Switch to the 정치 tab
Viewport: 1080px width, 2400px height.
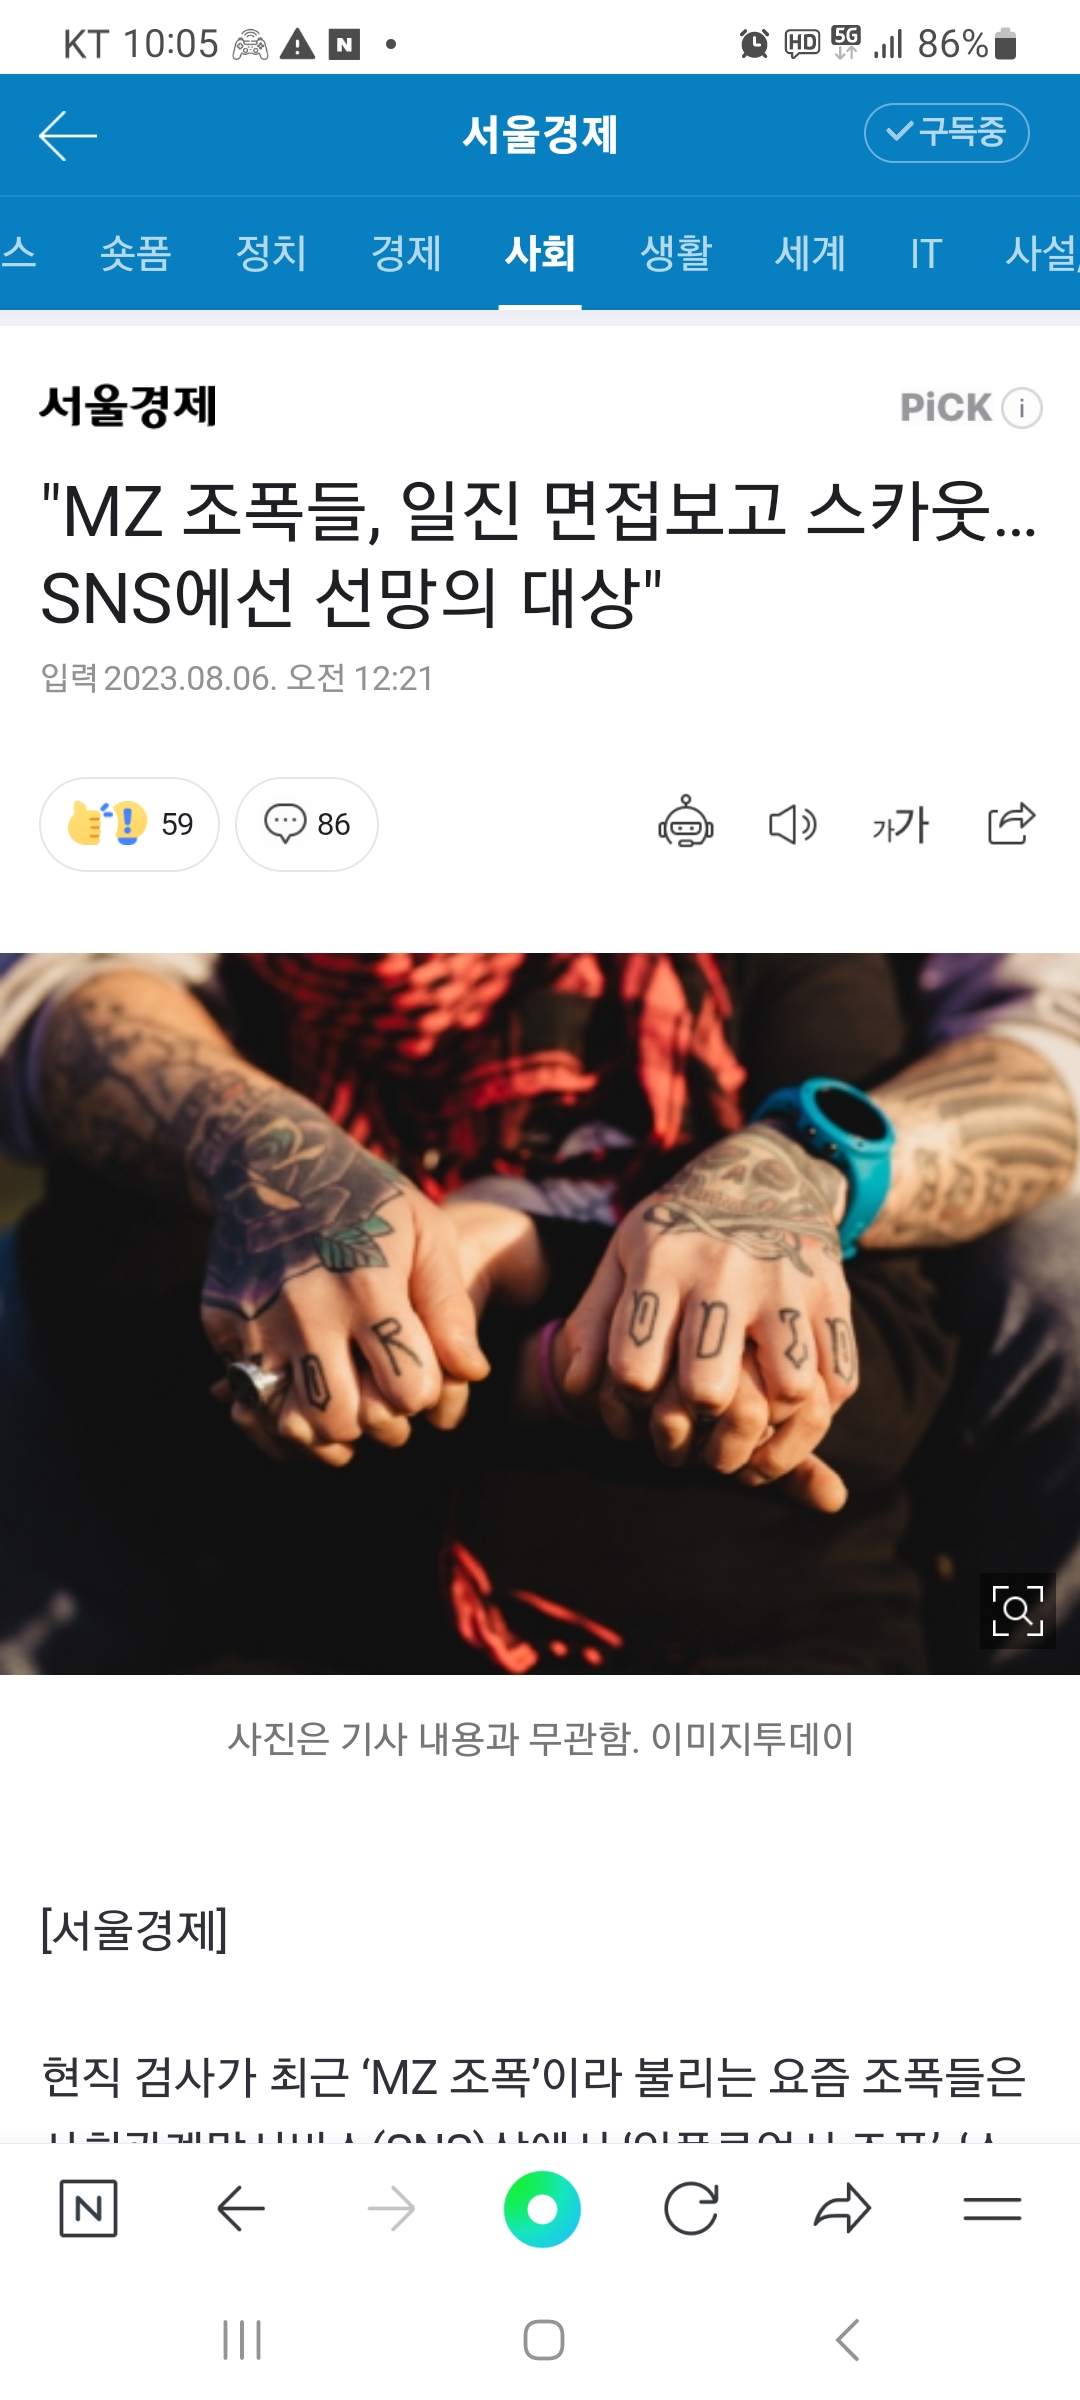point(271,252)
